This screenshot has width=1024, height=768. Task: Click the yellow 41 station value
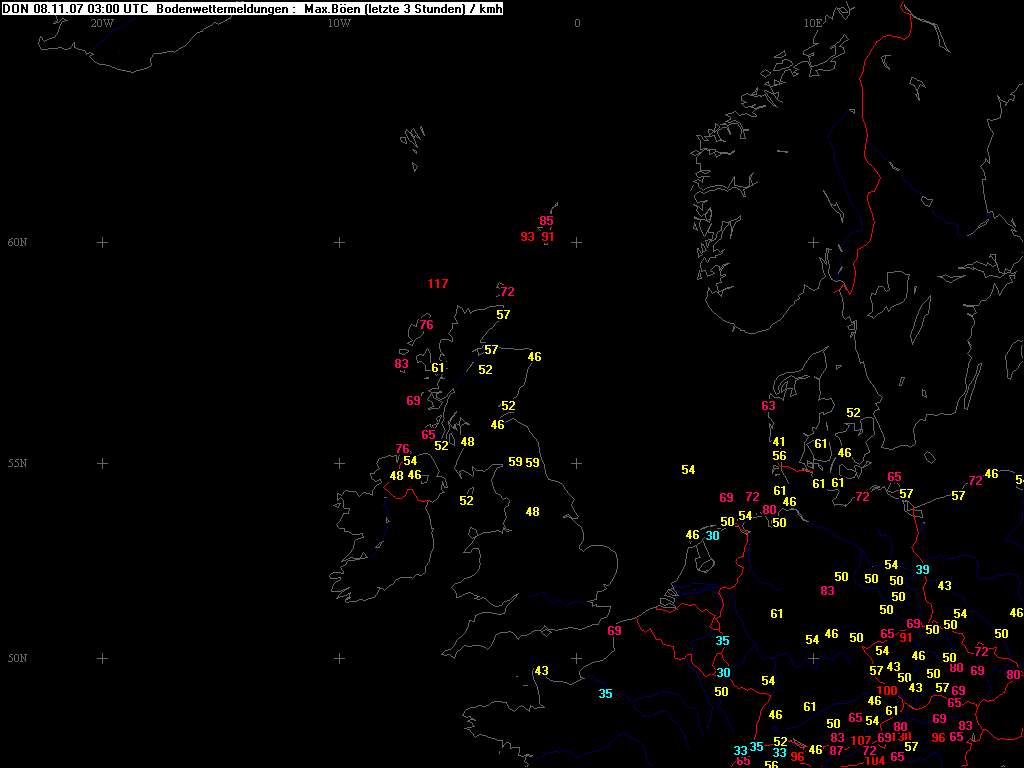click(x=779, y=442)
